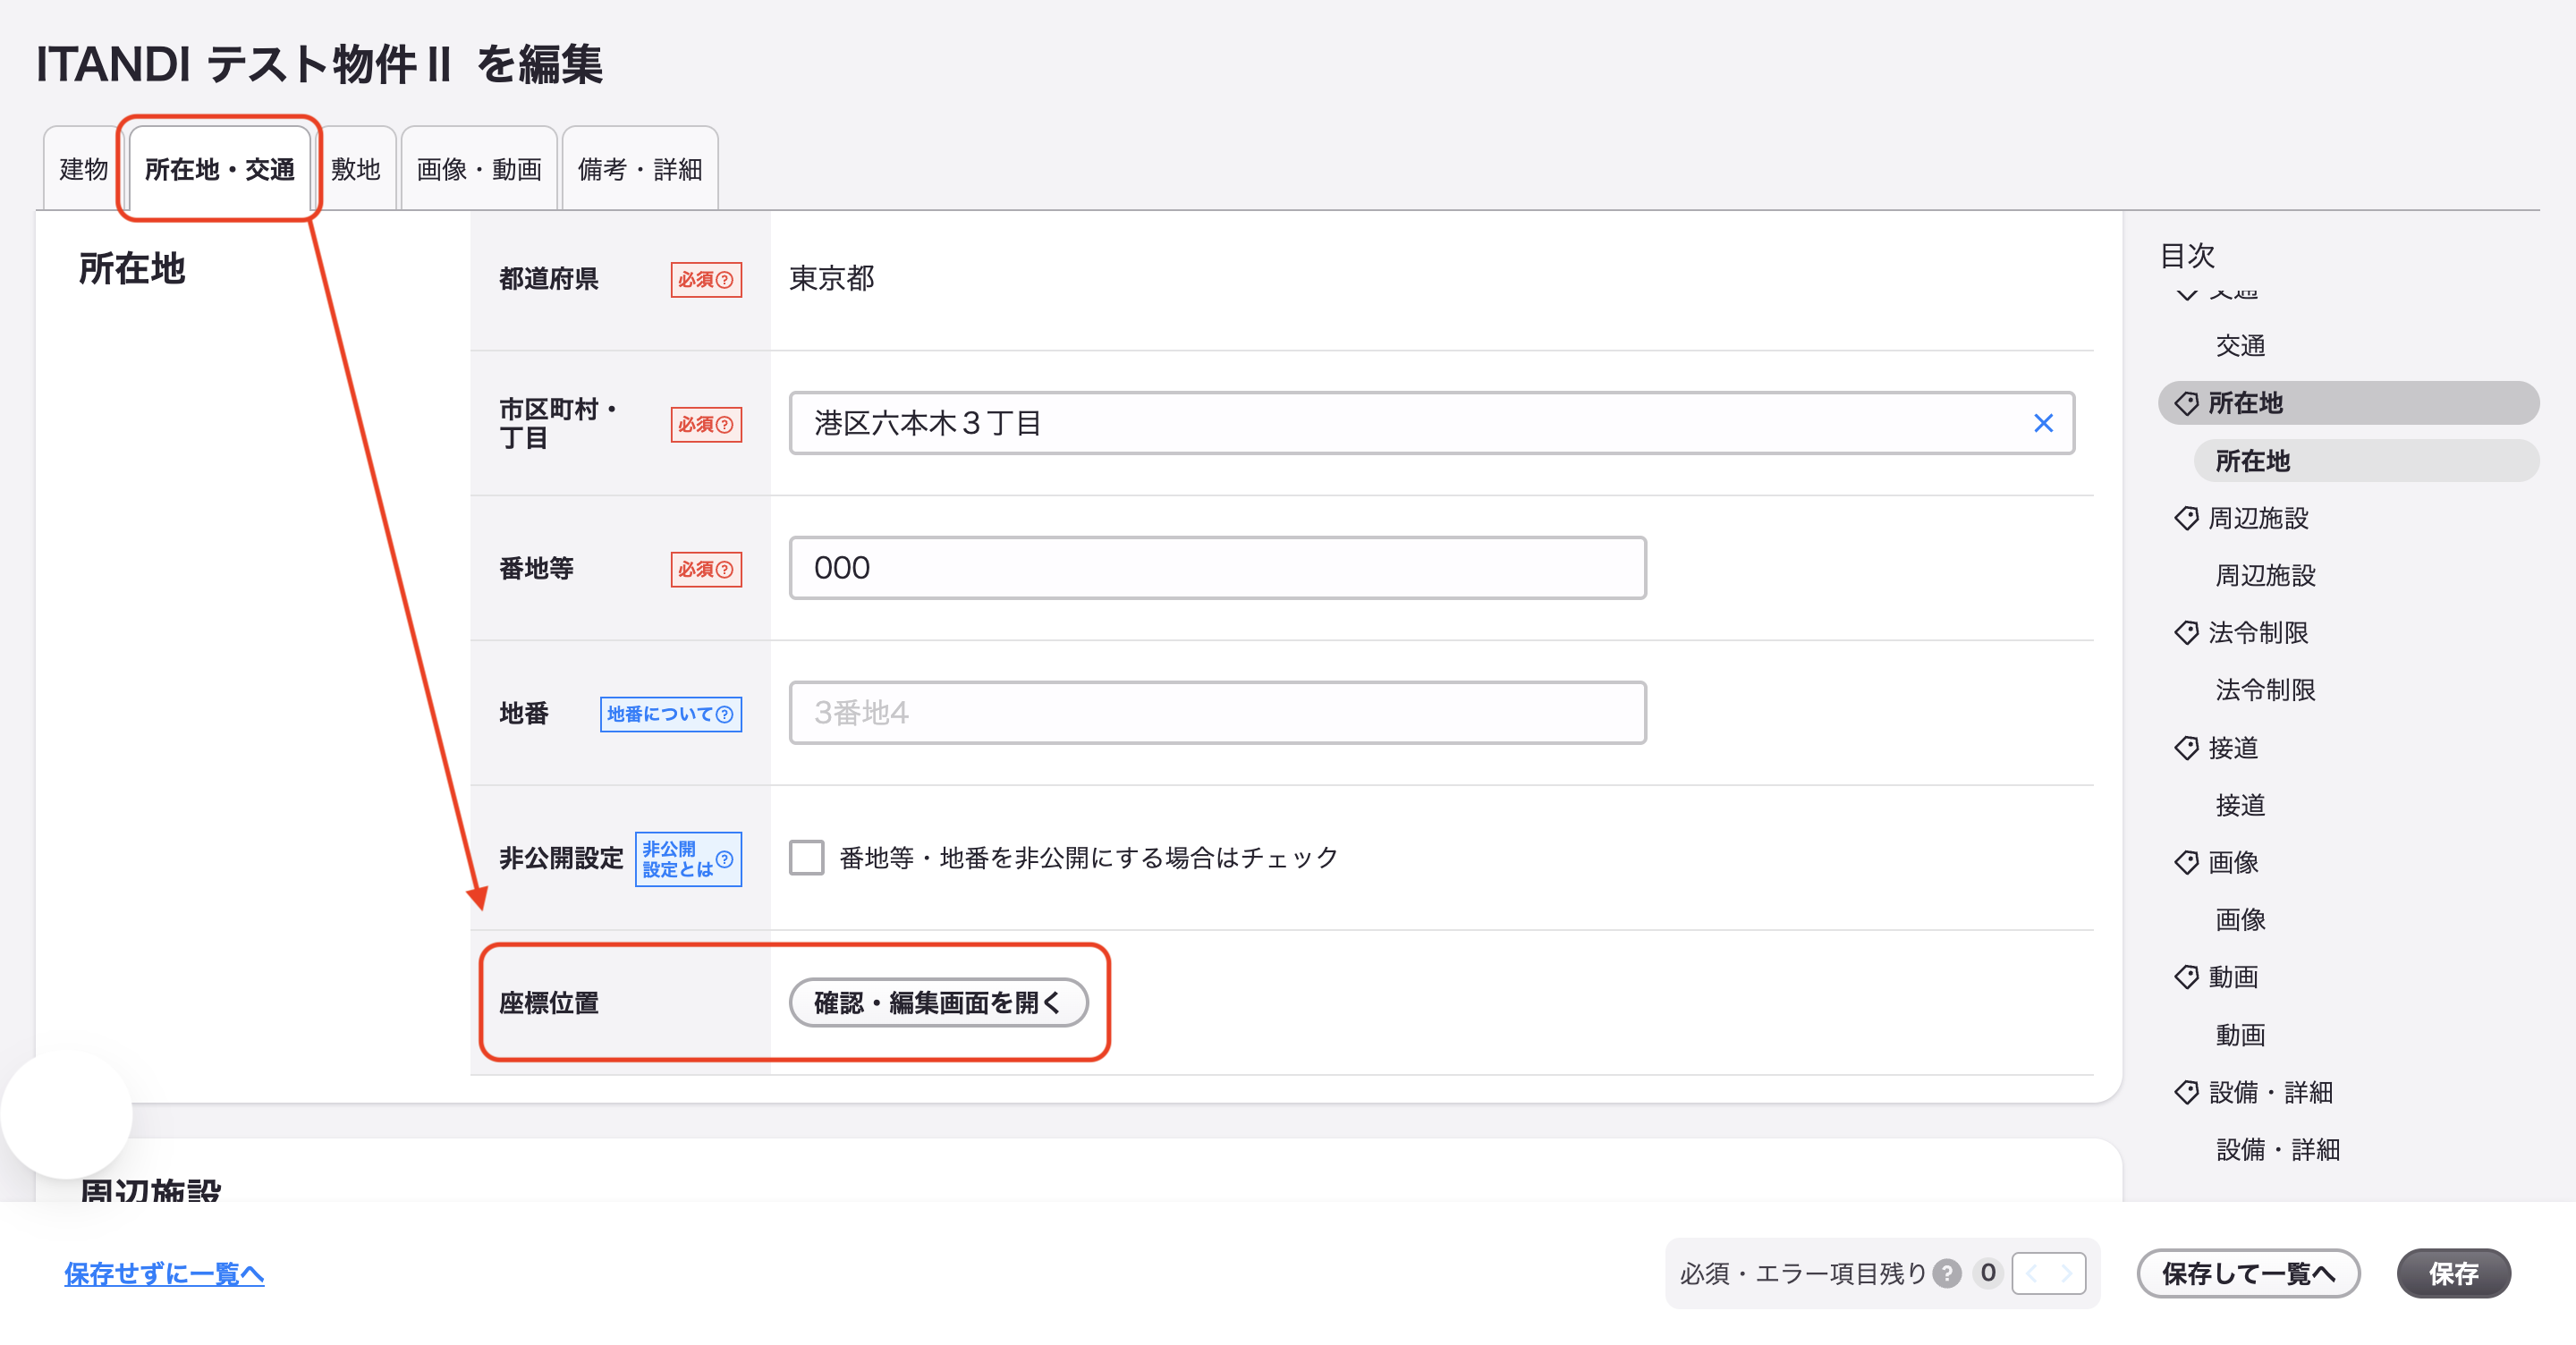Select 画像 sub-item in table of contents

pyautogui.click(x=2240, y=919)
